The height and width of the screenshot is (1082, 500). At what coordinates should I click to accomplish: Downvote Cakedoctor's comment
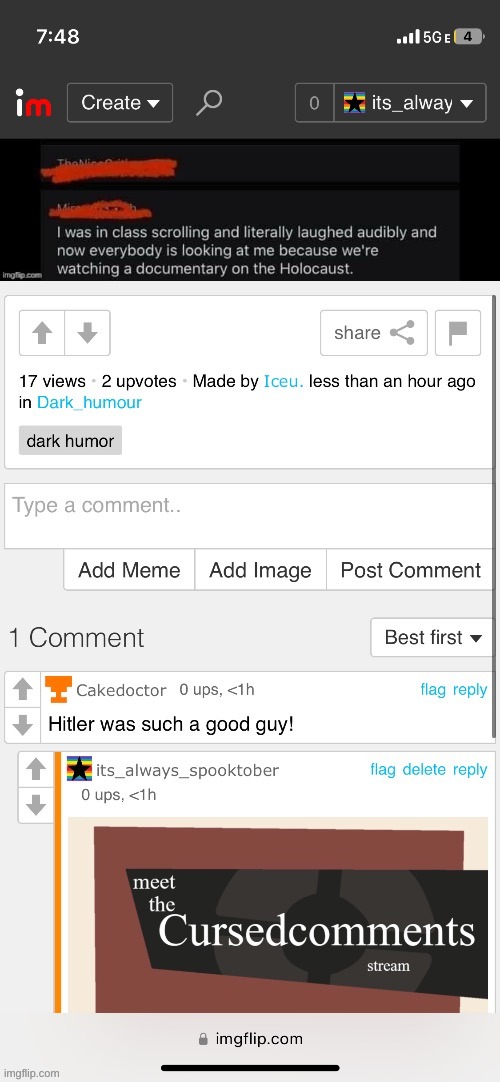[23, 725]
